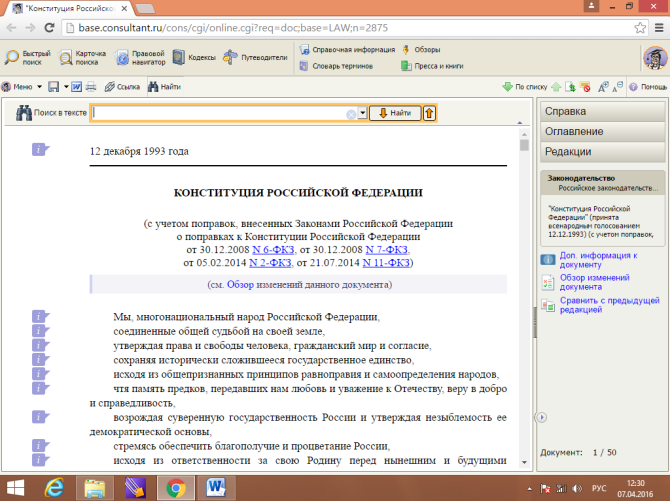Click the hide comments icon with red sign
This screenshot has width=670, height=501.
(585, 87)
